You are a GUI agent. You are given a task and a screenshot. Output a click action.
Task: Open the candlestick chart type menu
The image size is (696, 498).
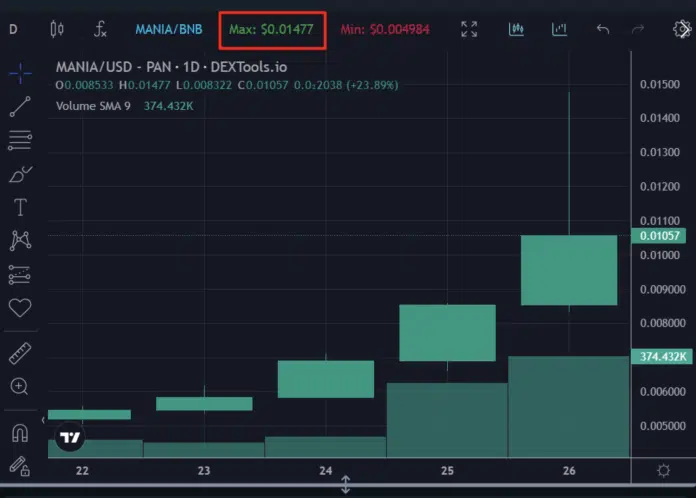click(57, 29)
